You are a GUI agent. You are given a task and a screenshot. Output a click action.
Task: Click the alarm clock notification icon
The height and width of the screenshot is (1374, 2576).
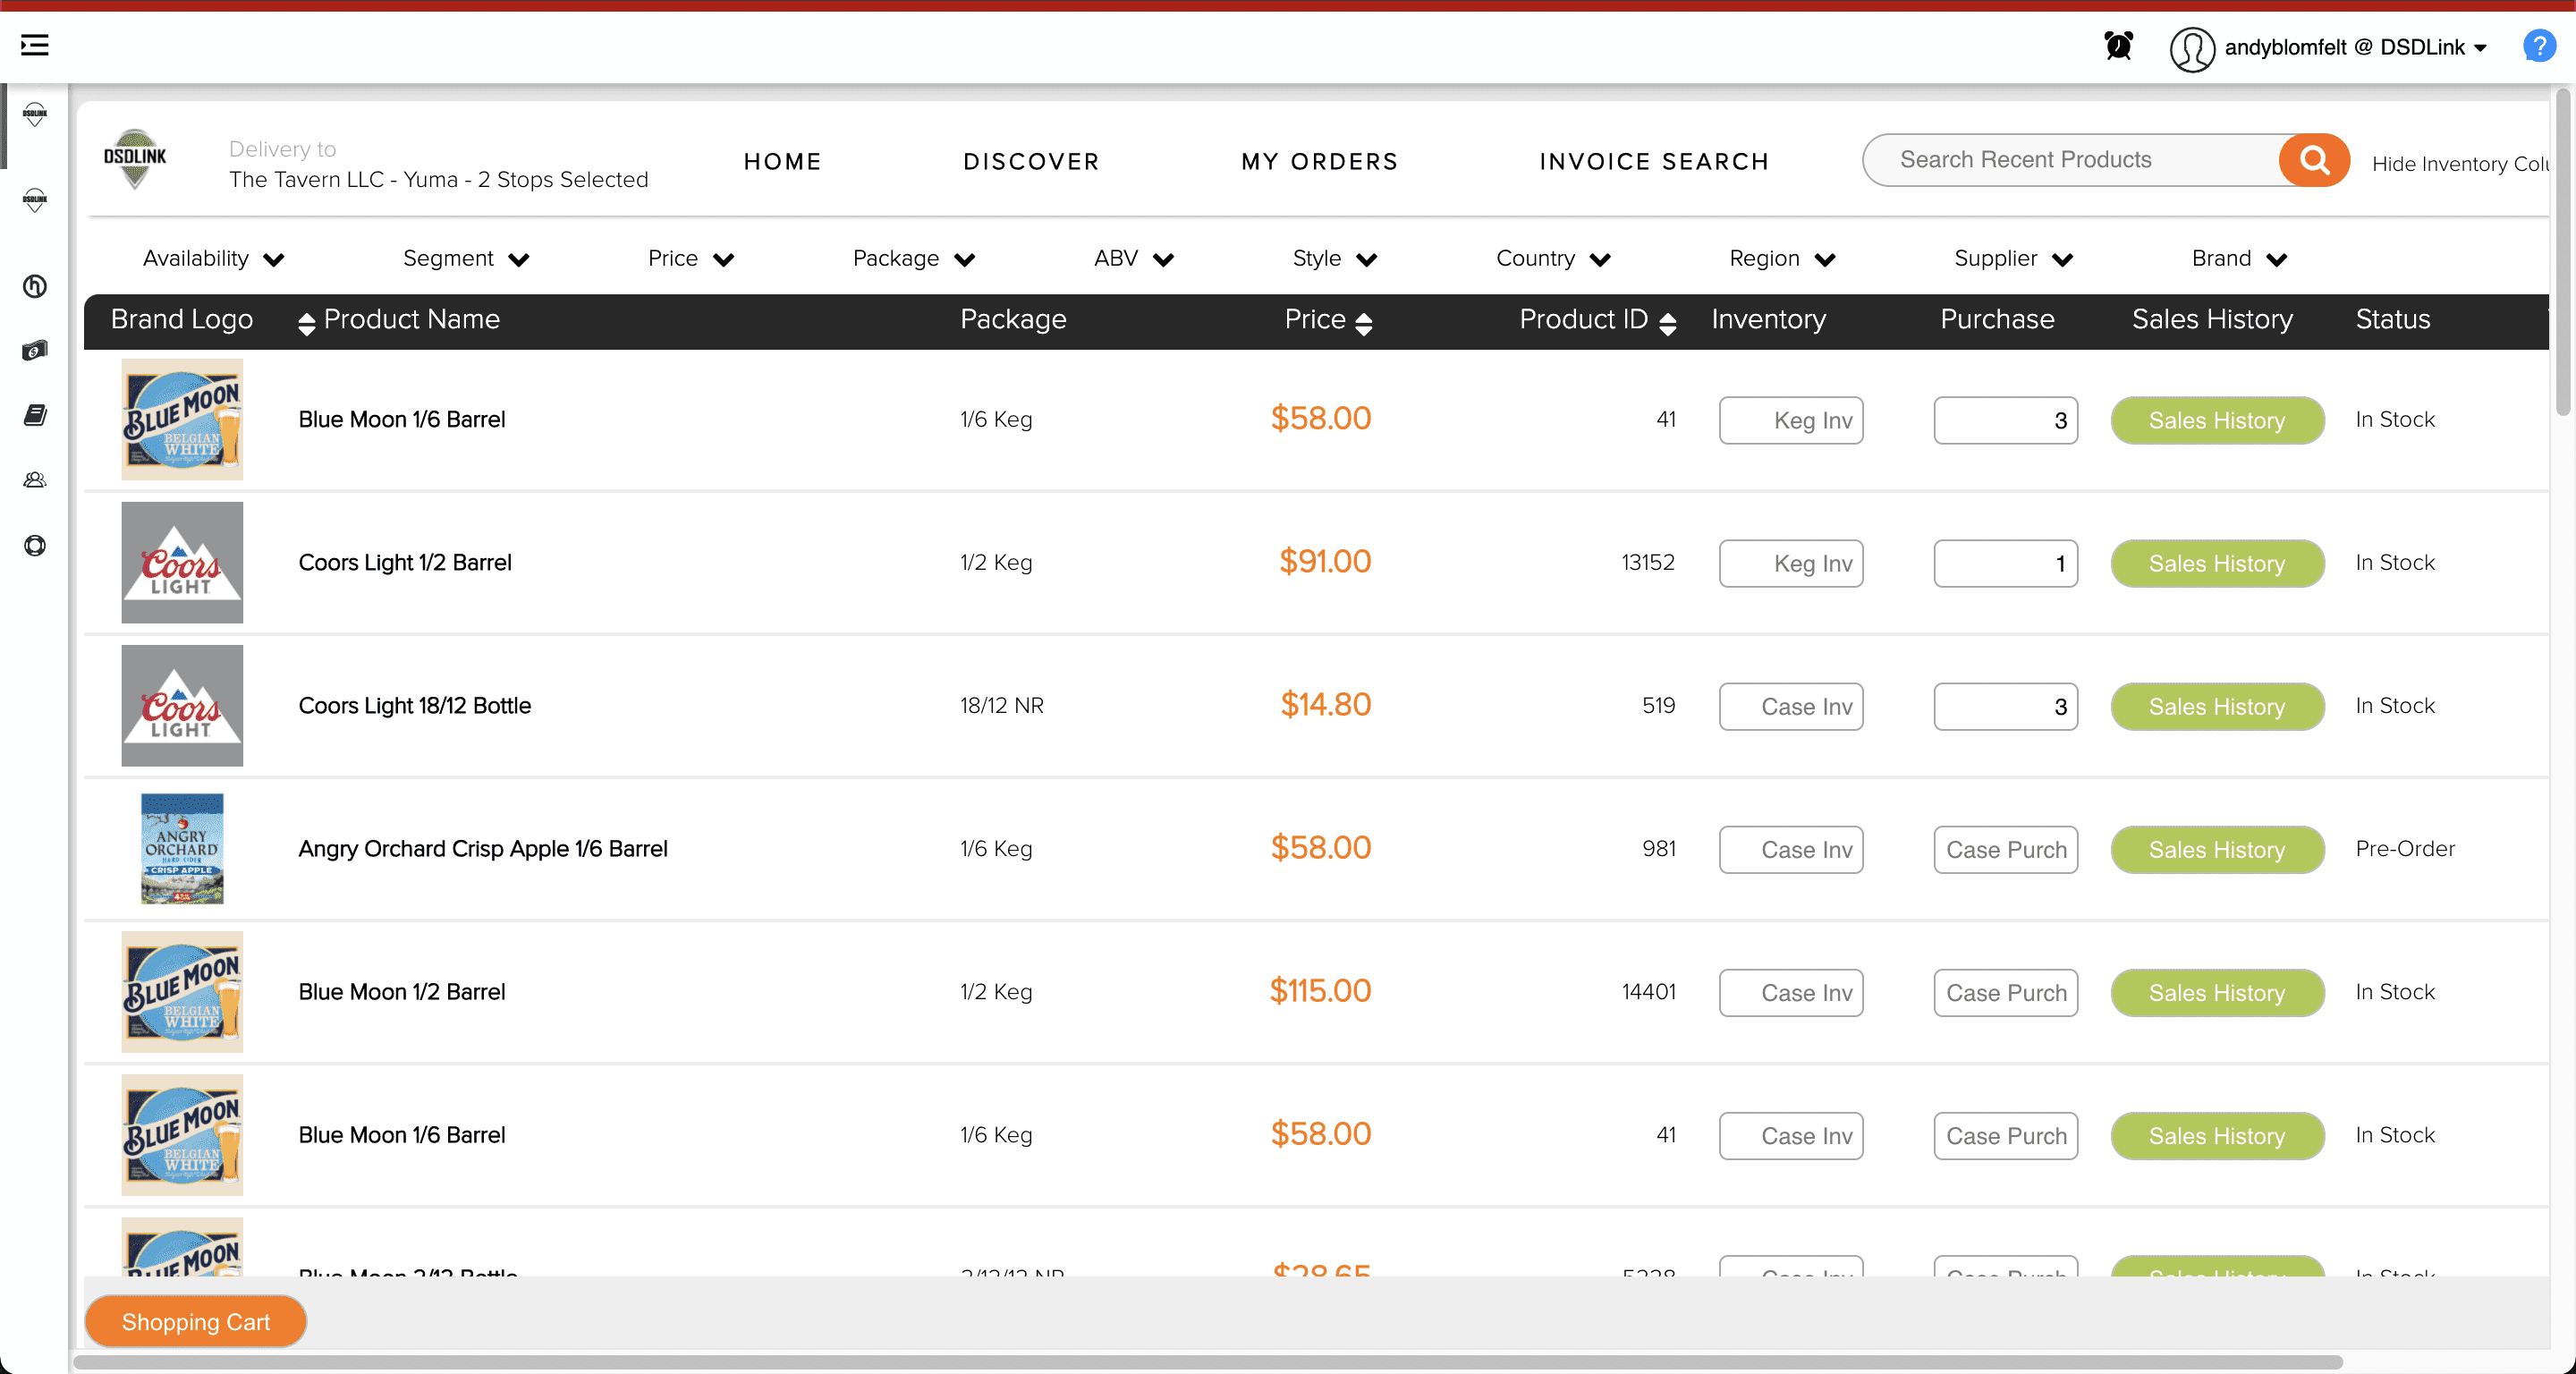[x=2118, y=46]
